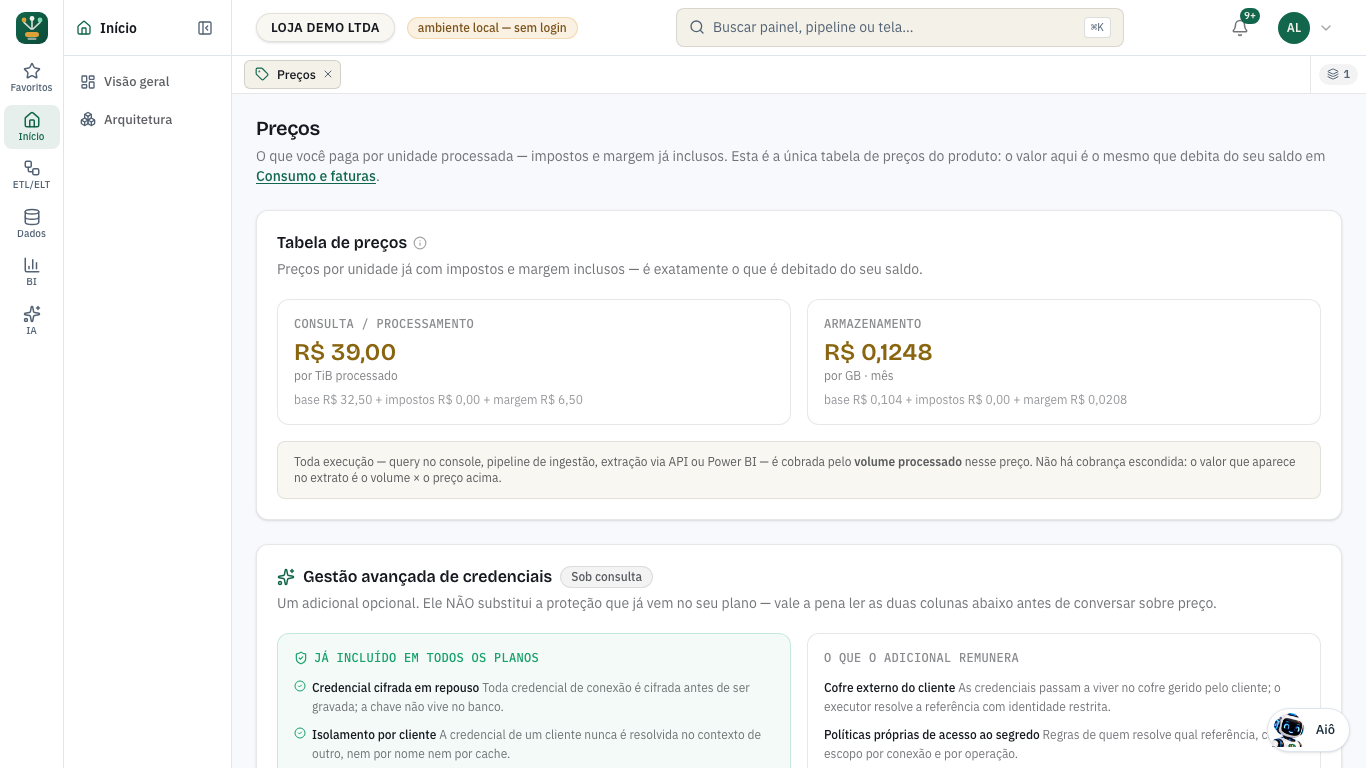This screenshot has height=768, width=1366.
Task: Click the Início panel title
Action: point(118,28)
